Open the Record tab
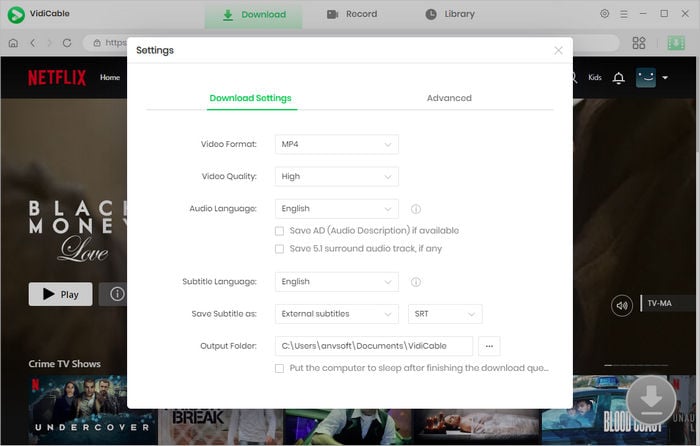 pos(352,14)
